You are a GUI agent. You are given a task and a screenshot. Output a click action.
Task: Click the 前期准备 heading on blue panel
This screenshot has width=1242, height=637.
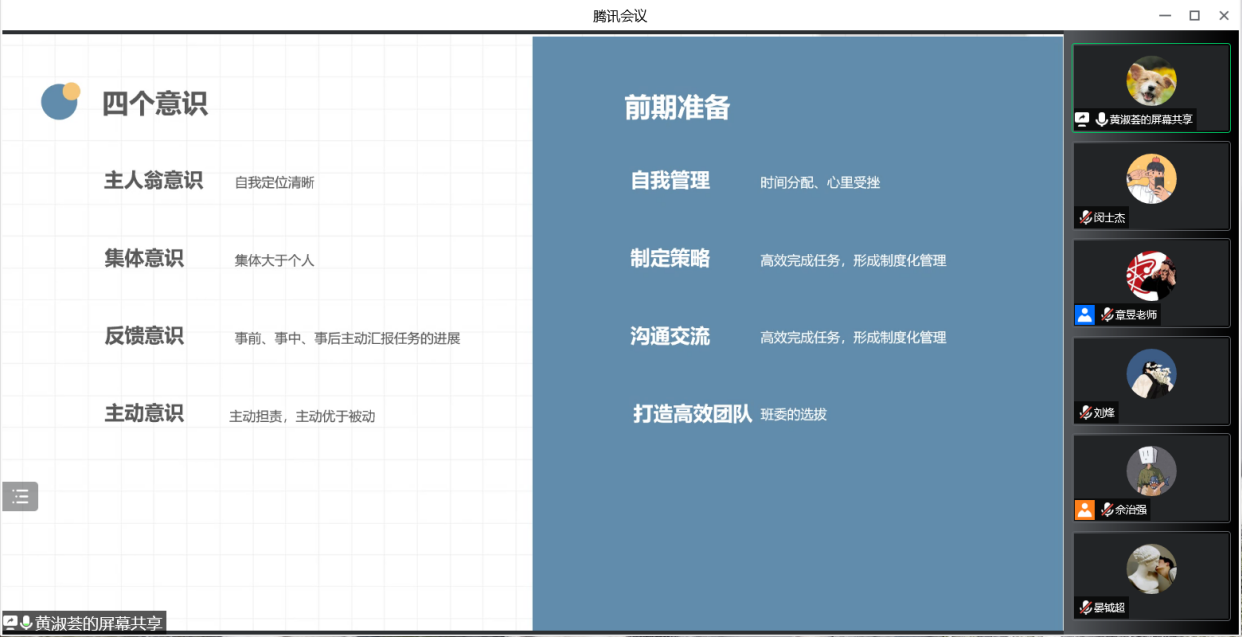coord(677,107)
